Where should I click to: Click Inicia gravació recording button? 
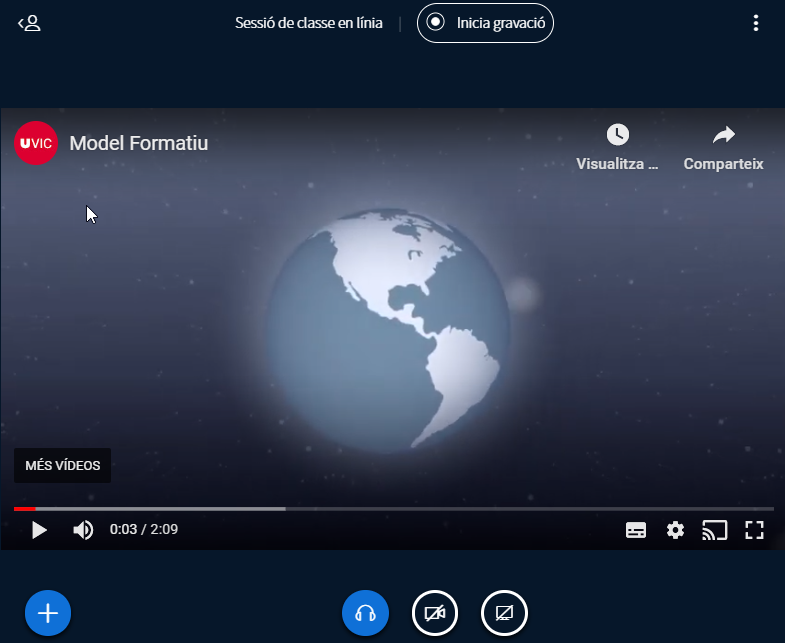pos(485,23)
